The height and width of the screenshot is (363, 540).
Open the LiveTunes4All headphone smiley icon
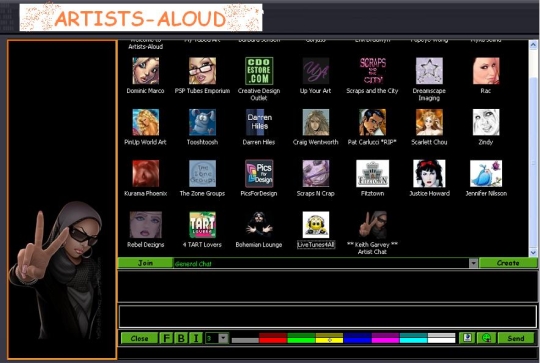click(316, 225)
